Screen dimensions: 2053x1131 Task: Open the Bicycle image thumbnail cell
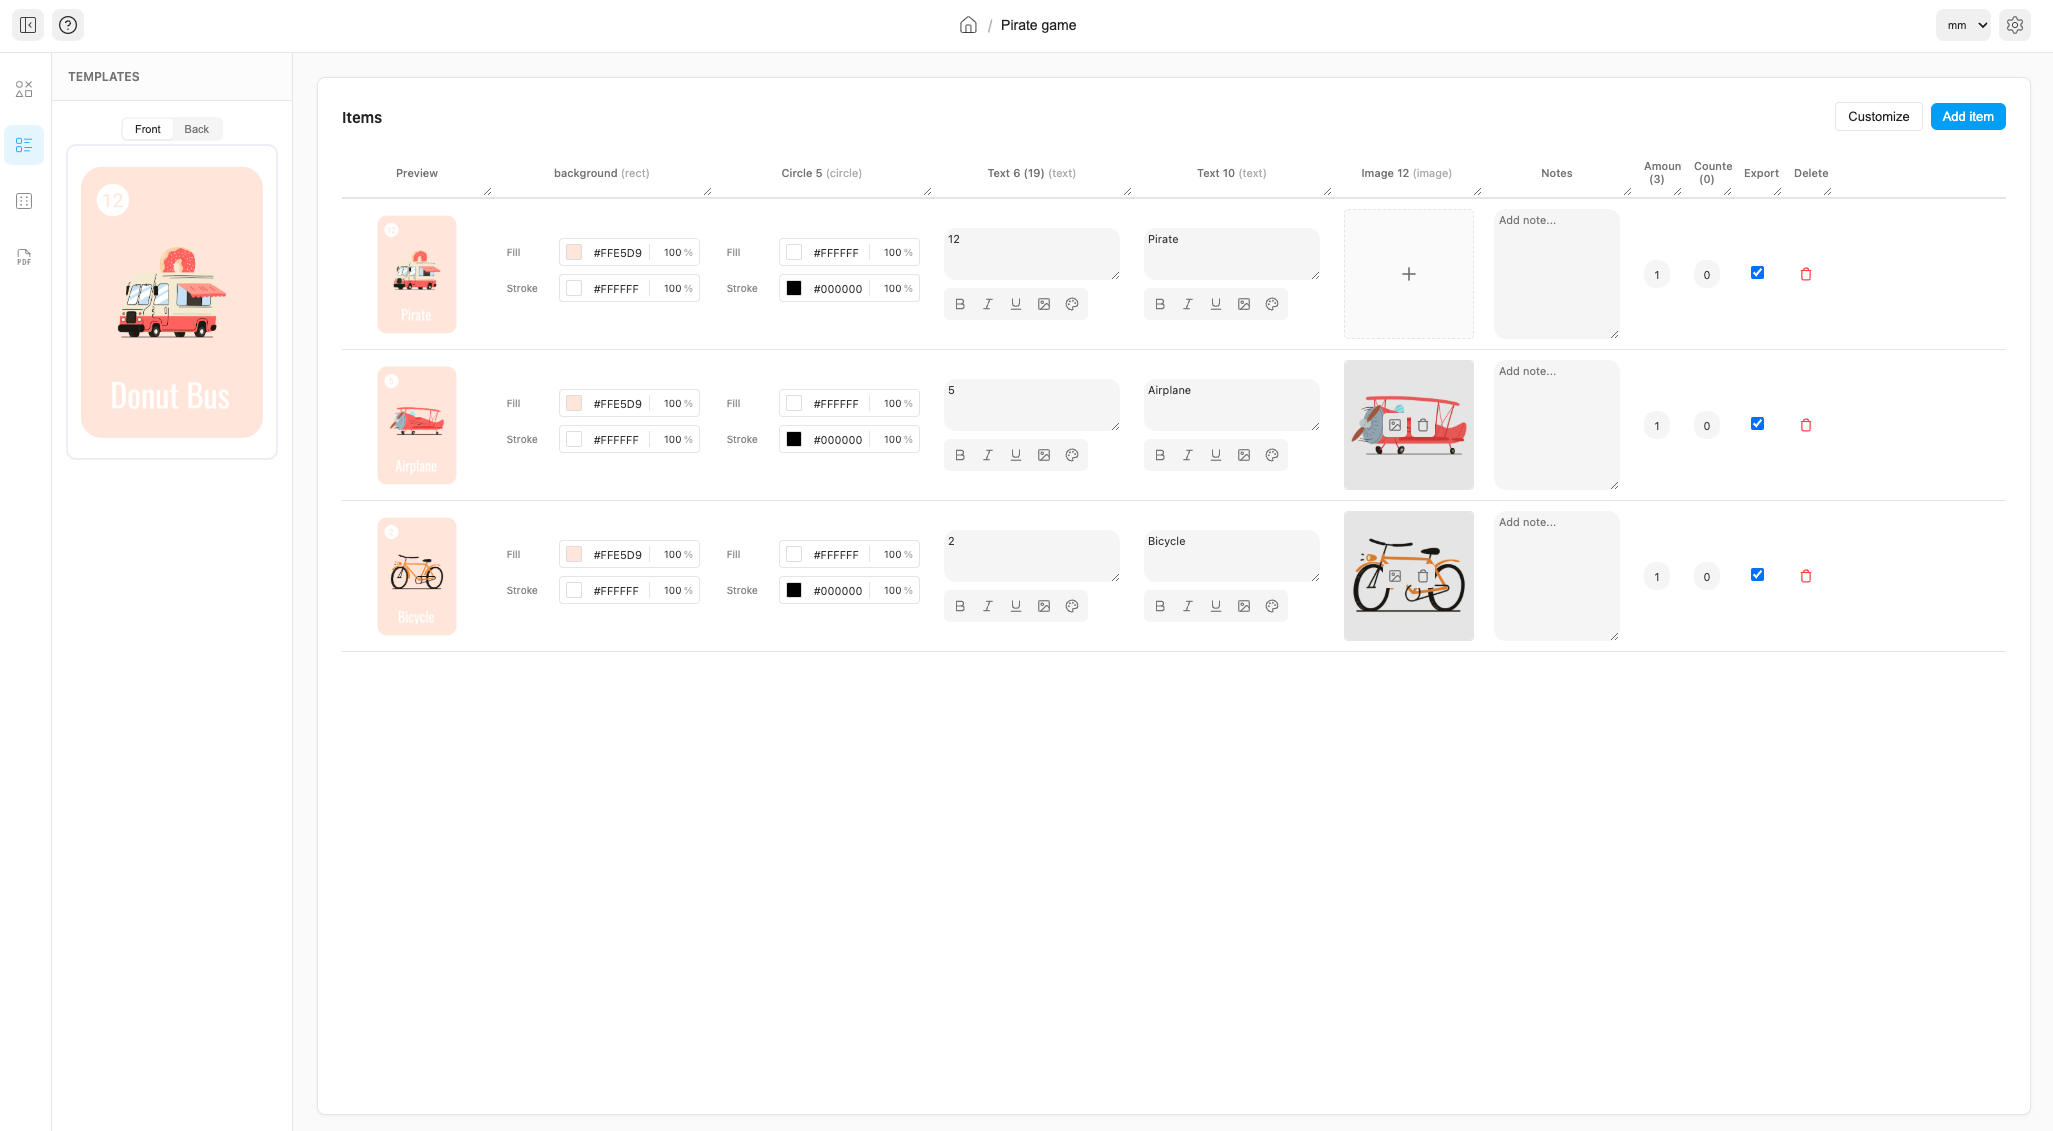pos(1409,576)
